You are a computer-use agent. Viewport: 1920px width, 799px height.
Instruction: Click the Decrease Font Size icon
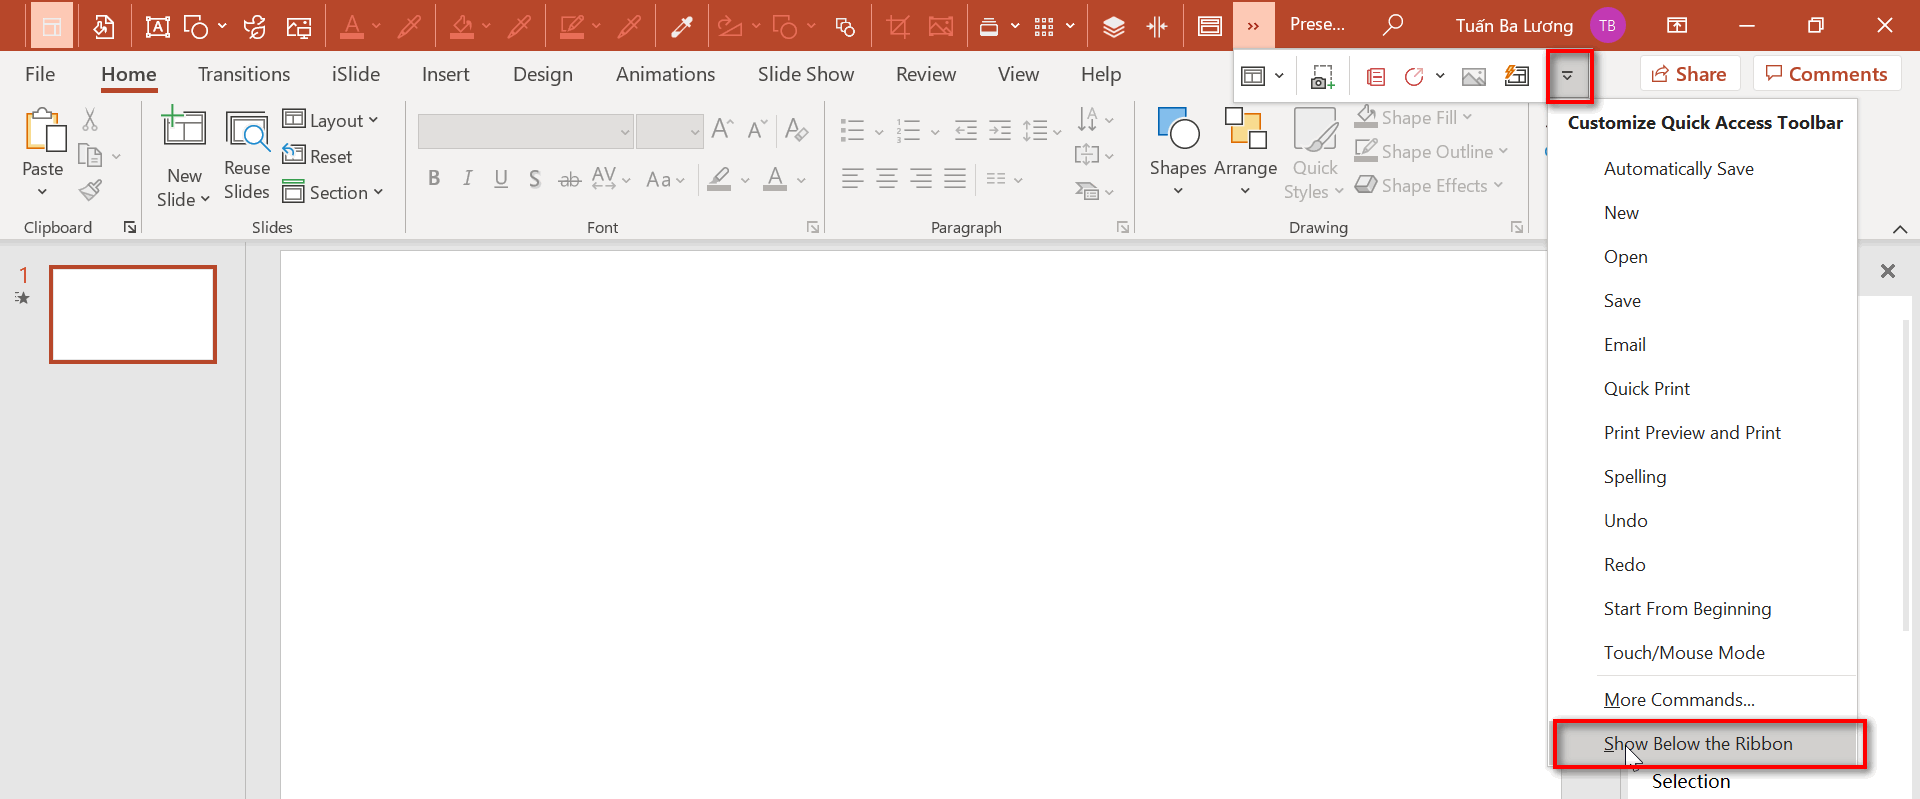click(757, 128)
